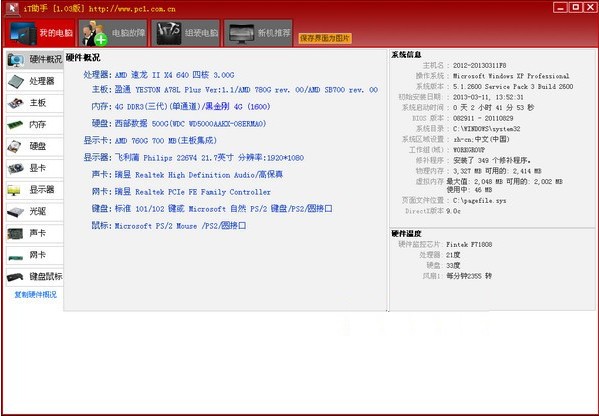Click hard disk temperature 33度
This screenshot has width=599, height=416.
pos(453,265)
